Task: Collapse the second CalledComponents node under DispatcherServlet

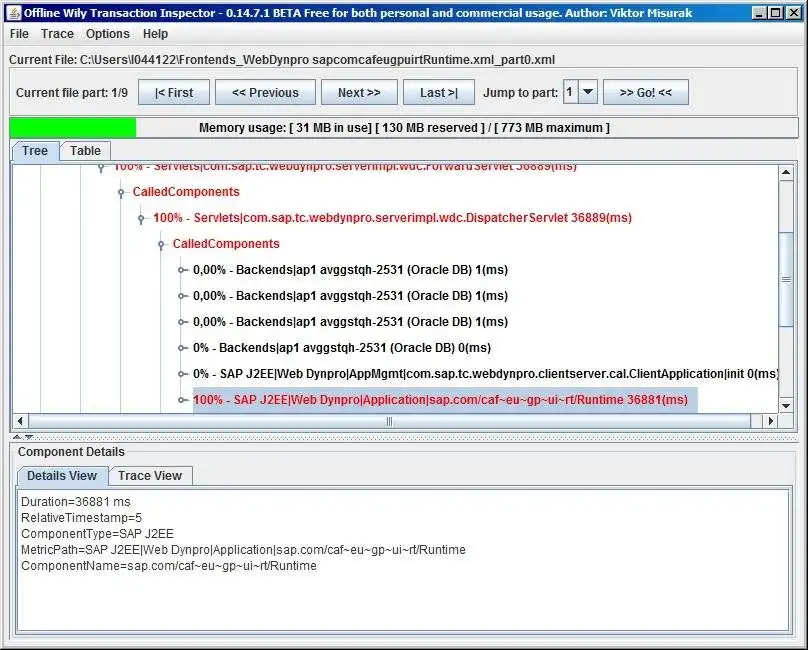Action: (x=161, y=245)
